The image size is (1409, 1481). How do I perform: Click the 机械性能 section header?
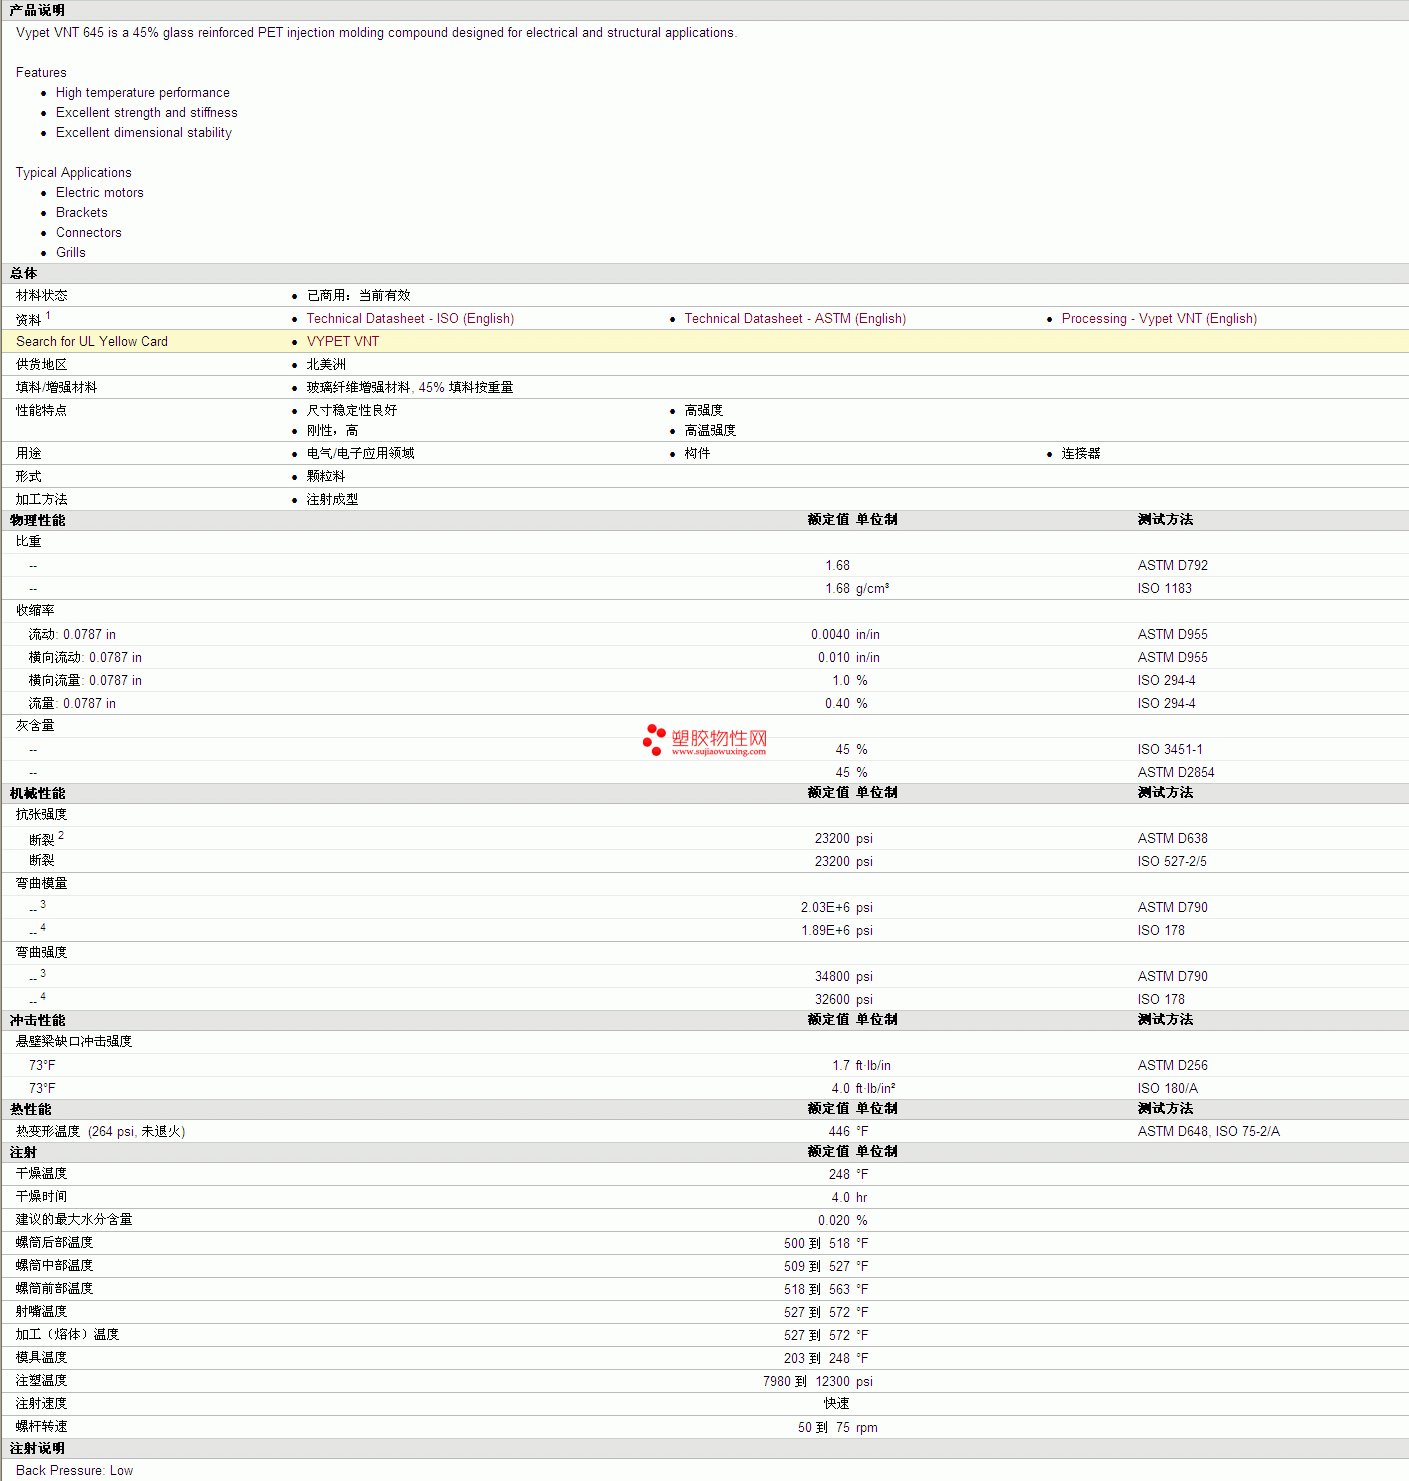pyautogui.click(x=37, y=794)
